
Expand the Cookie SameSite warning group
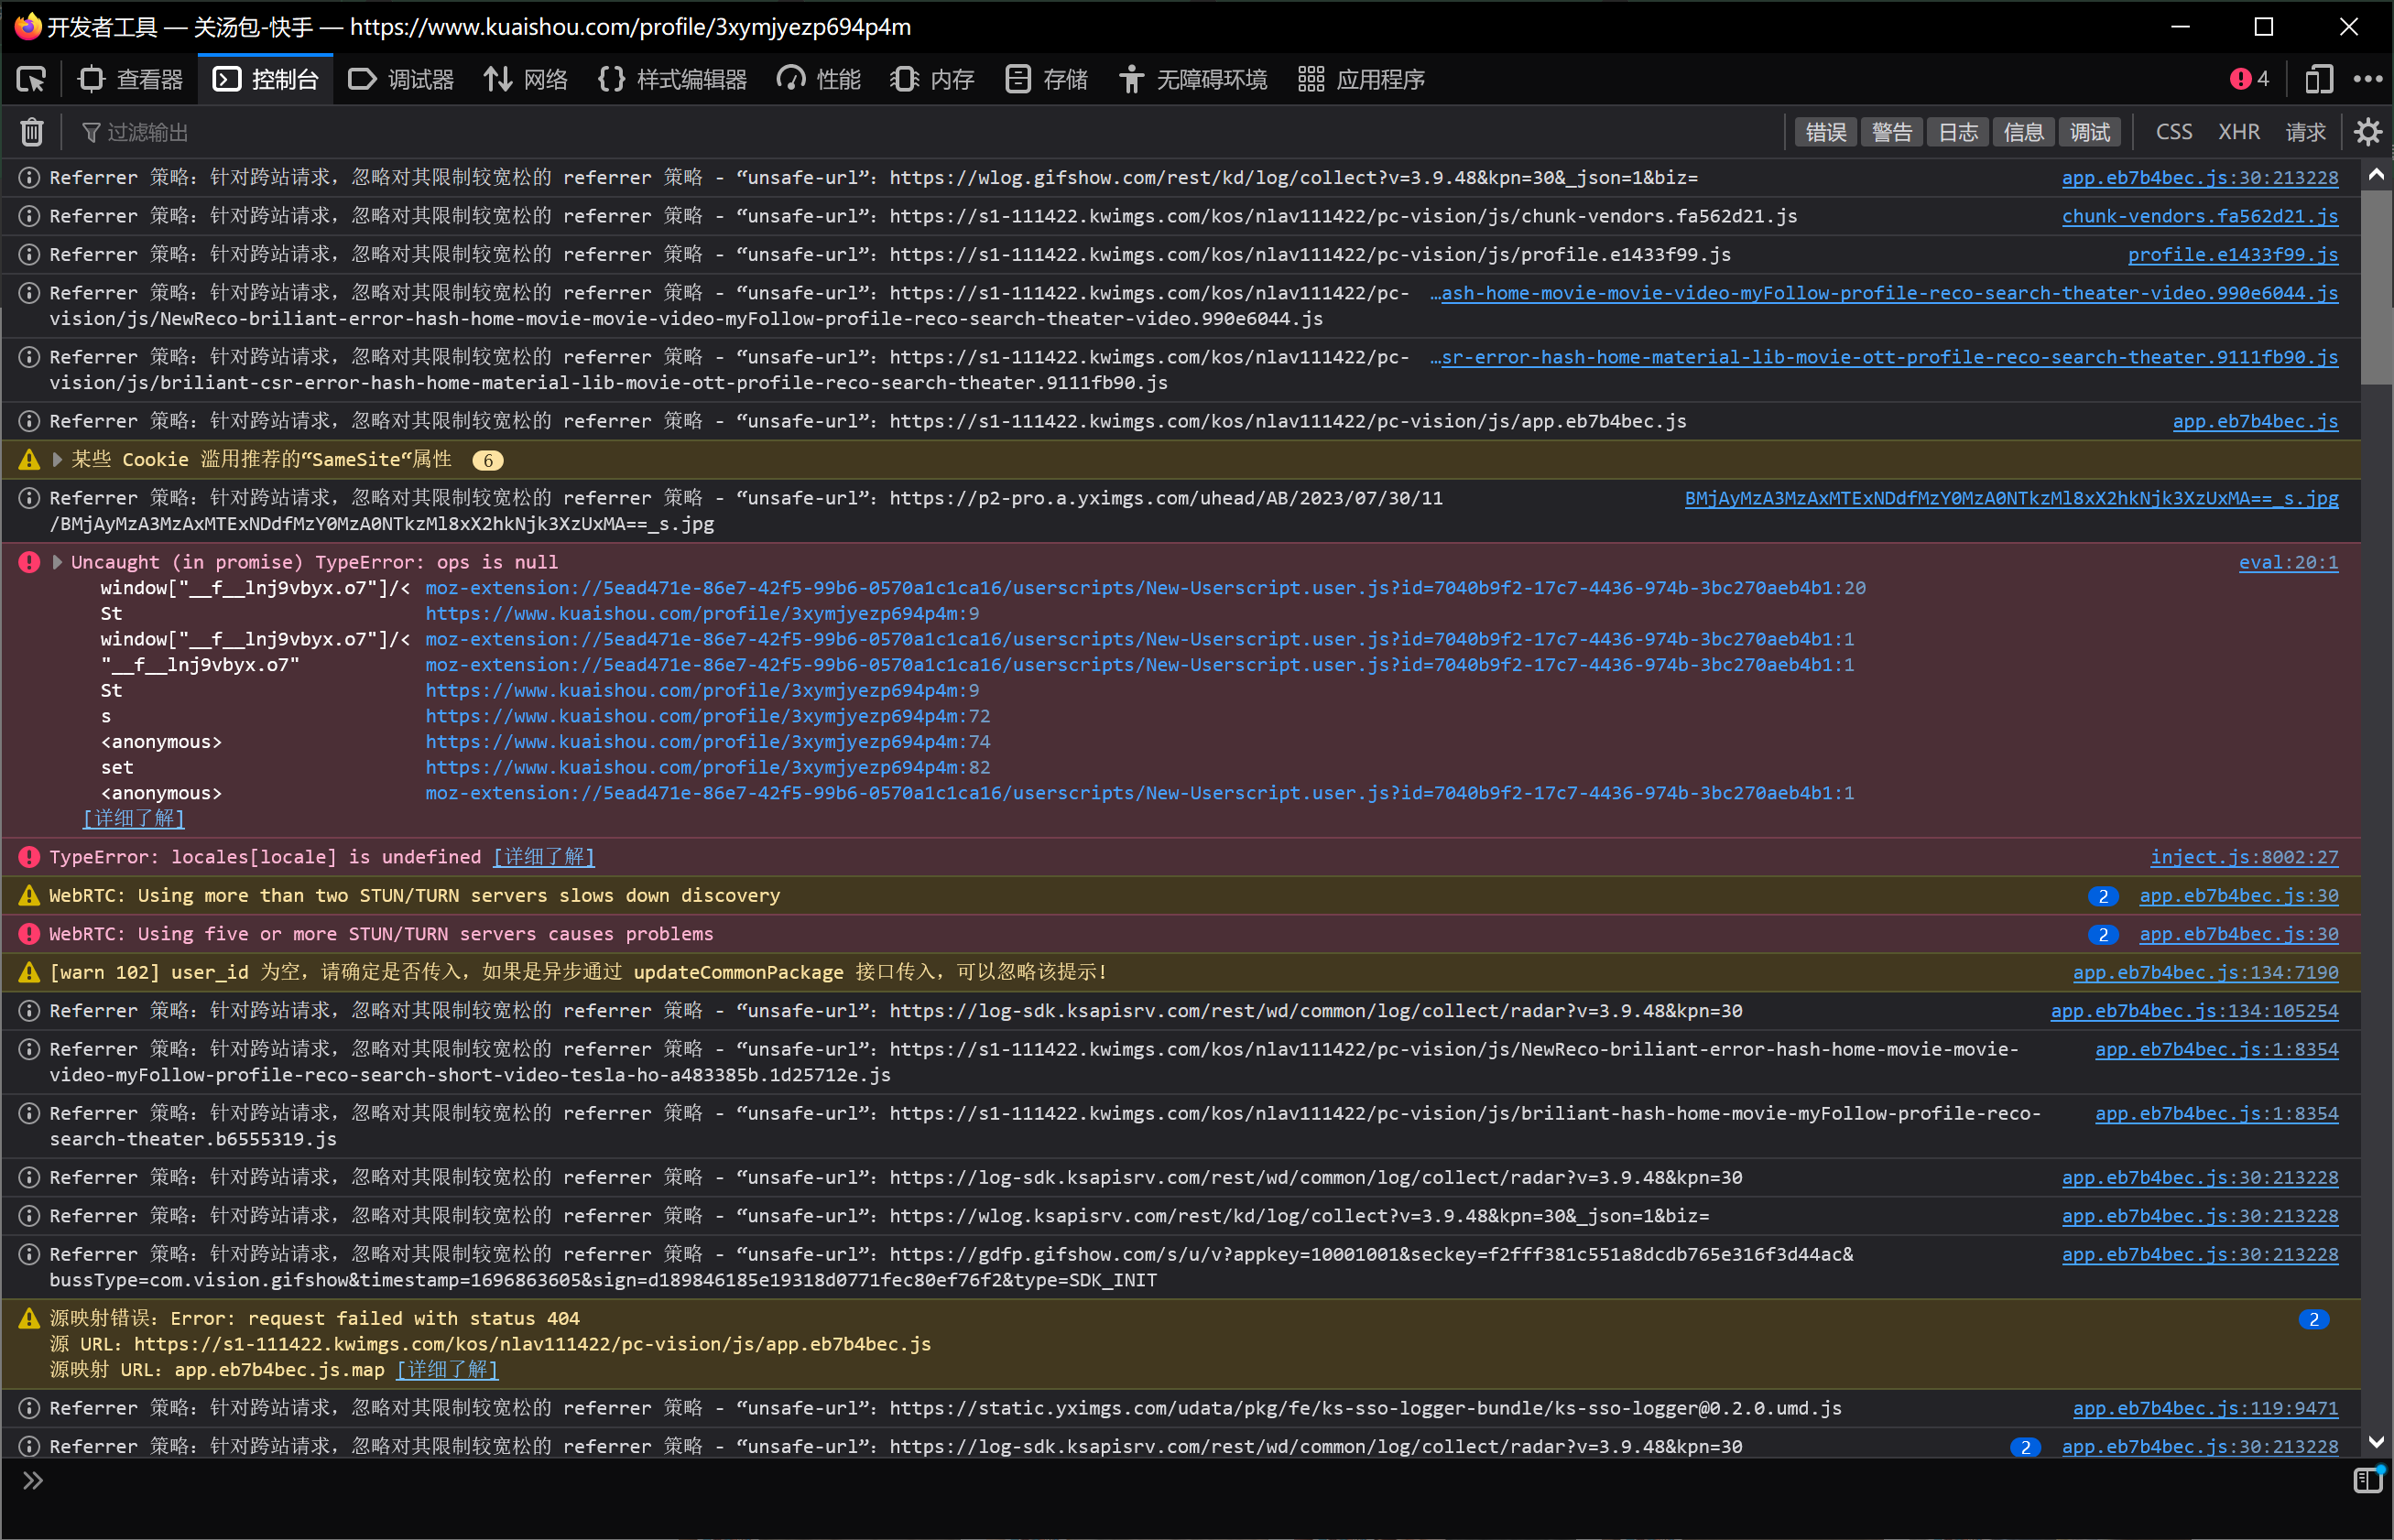58,459
